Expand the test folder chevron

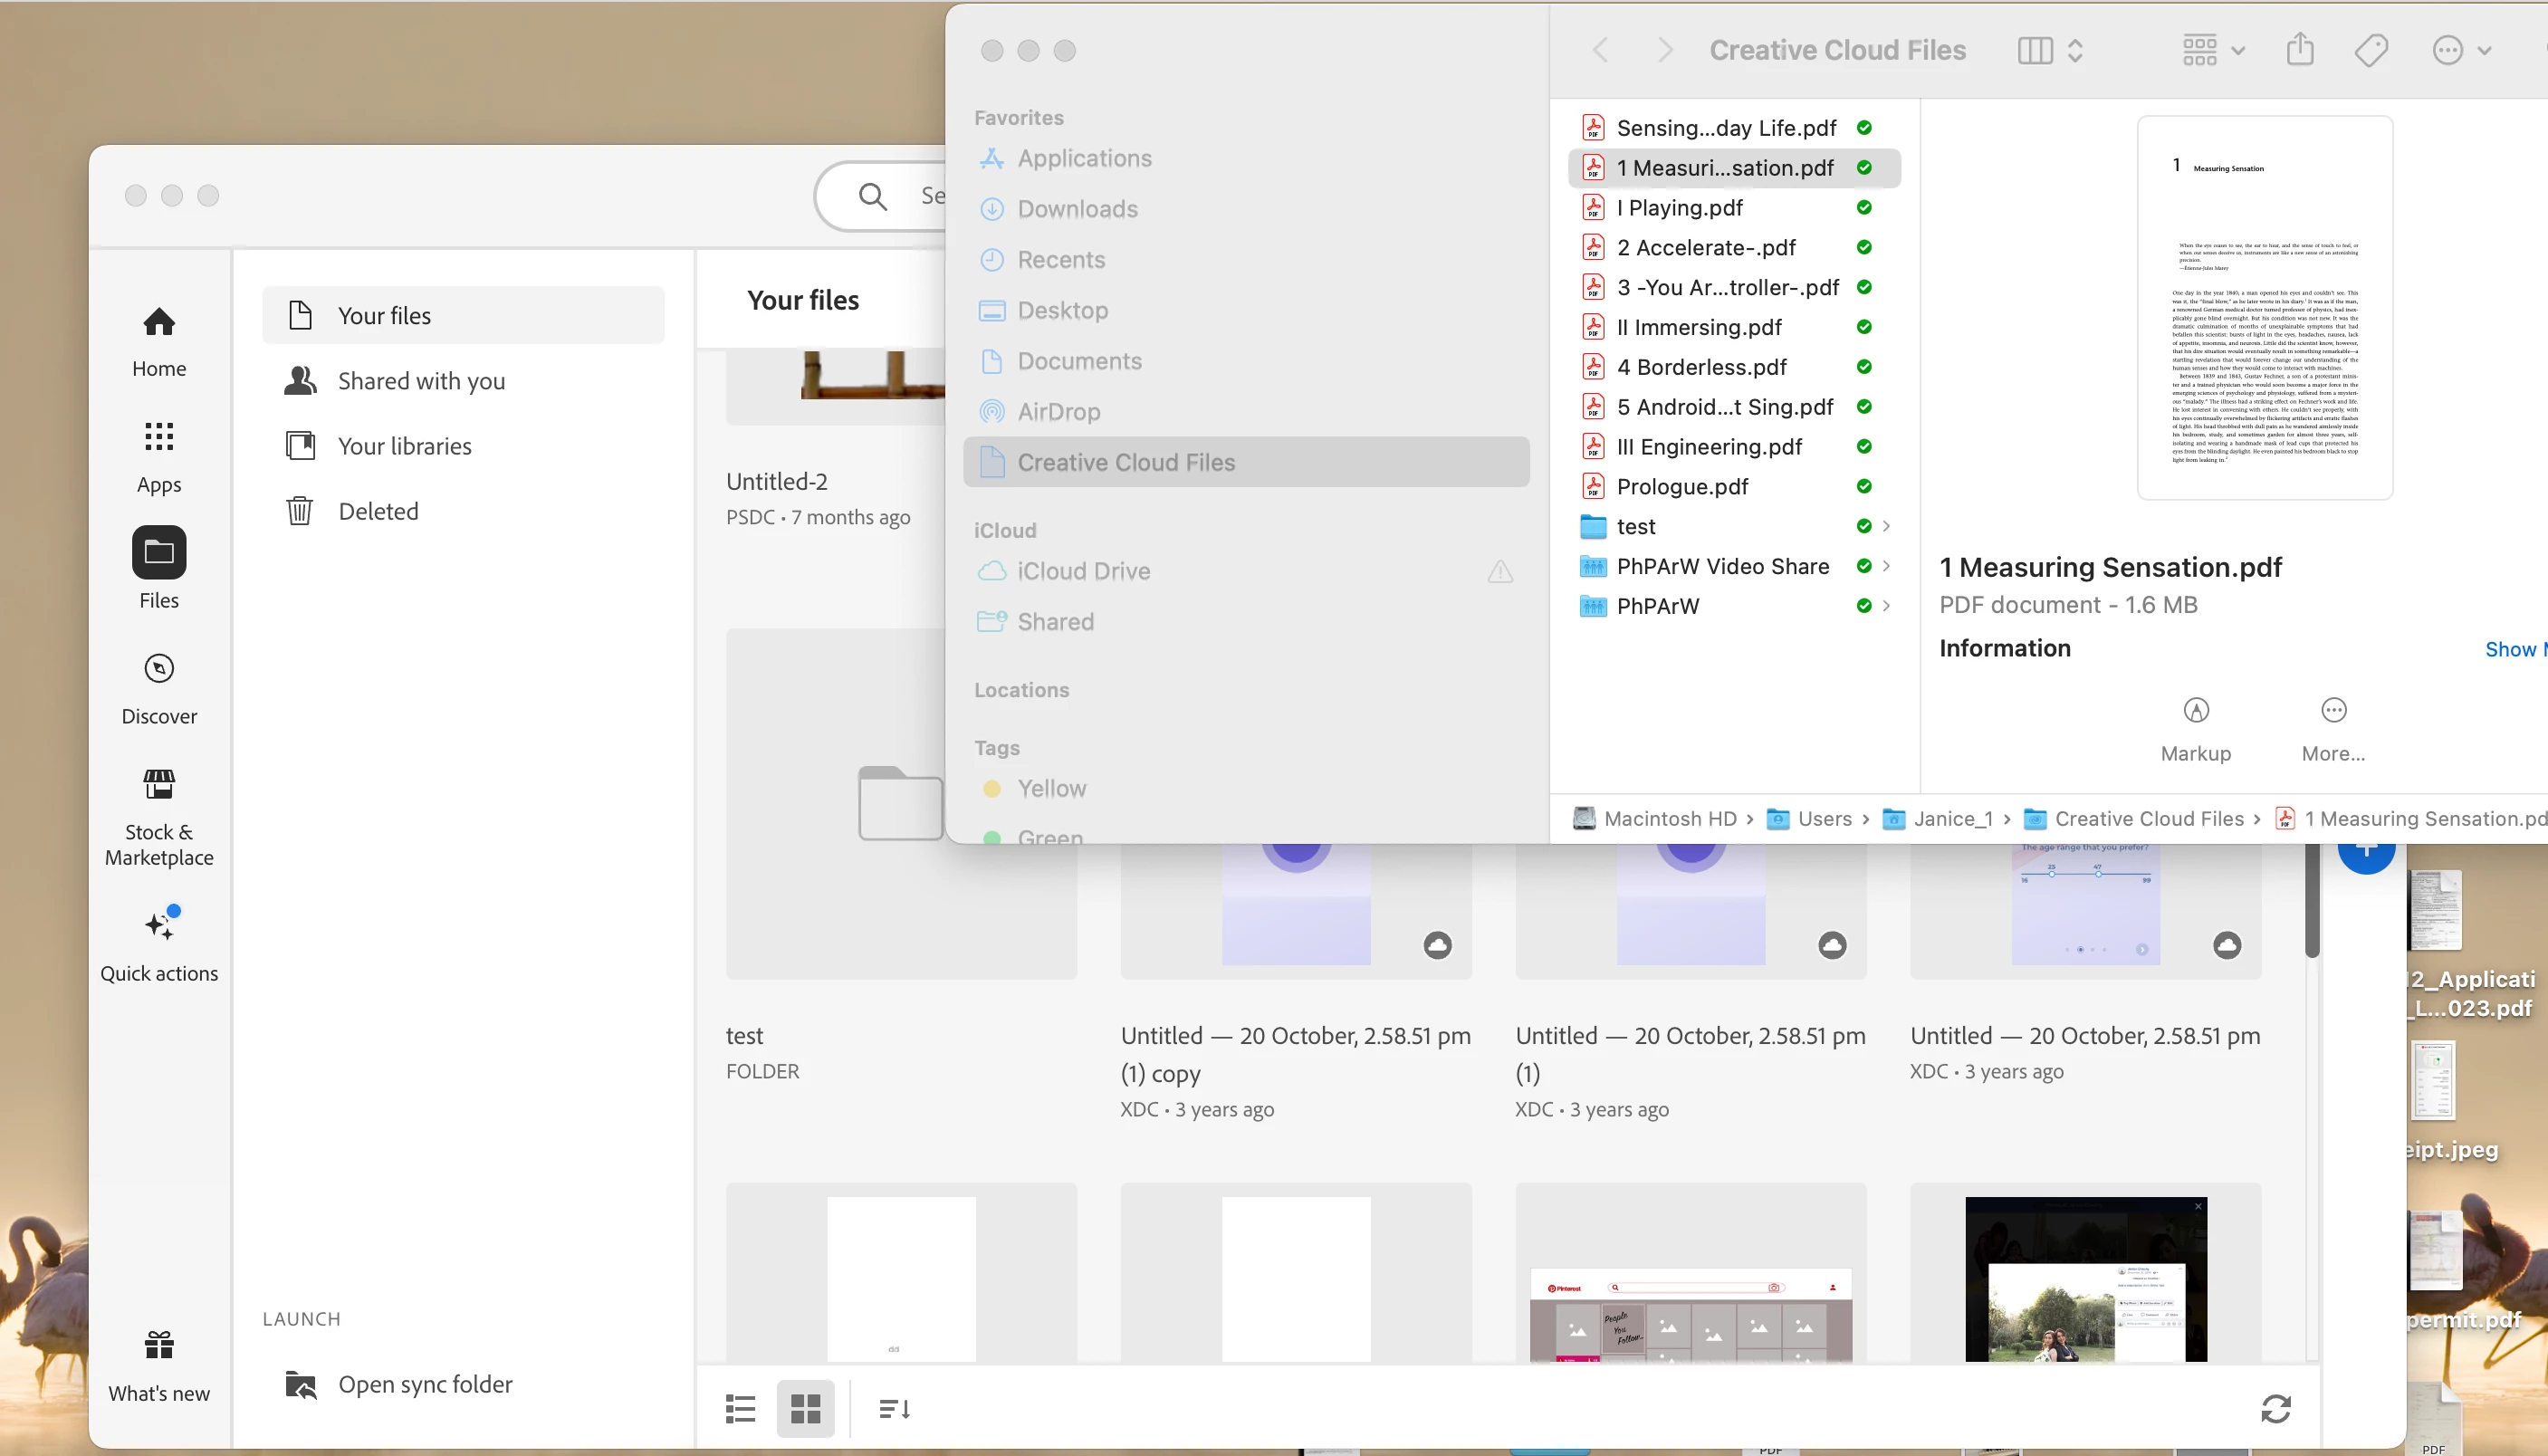(1886, 526)
